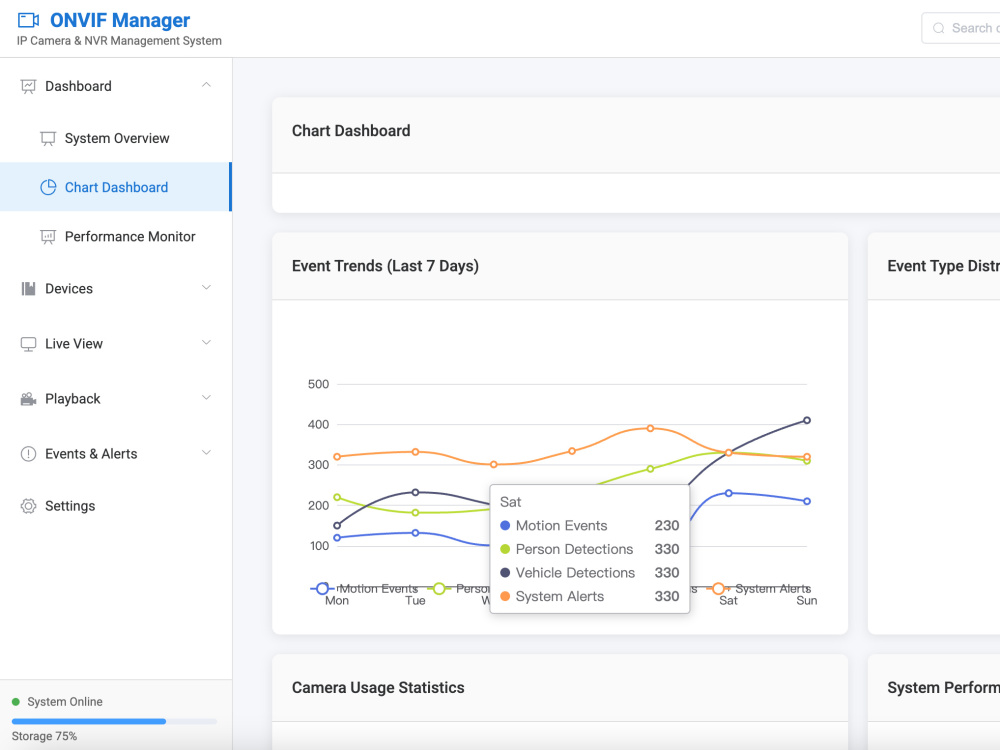Click "IP Camera & NVR Management System" subtitle
This screenshot has width=1000, height=750.
click(x=119, y=41)
